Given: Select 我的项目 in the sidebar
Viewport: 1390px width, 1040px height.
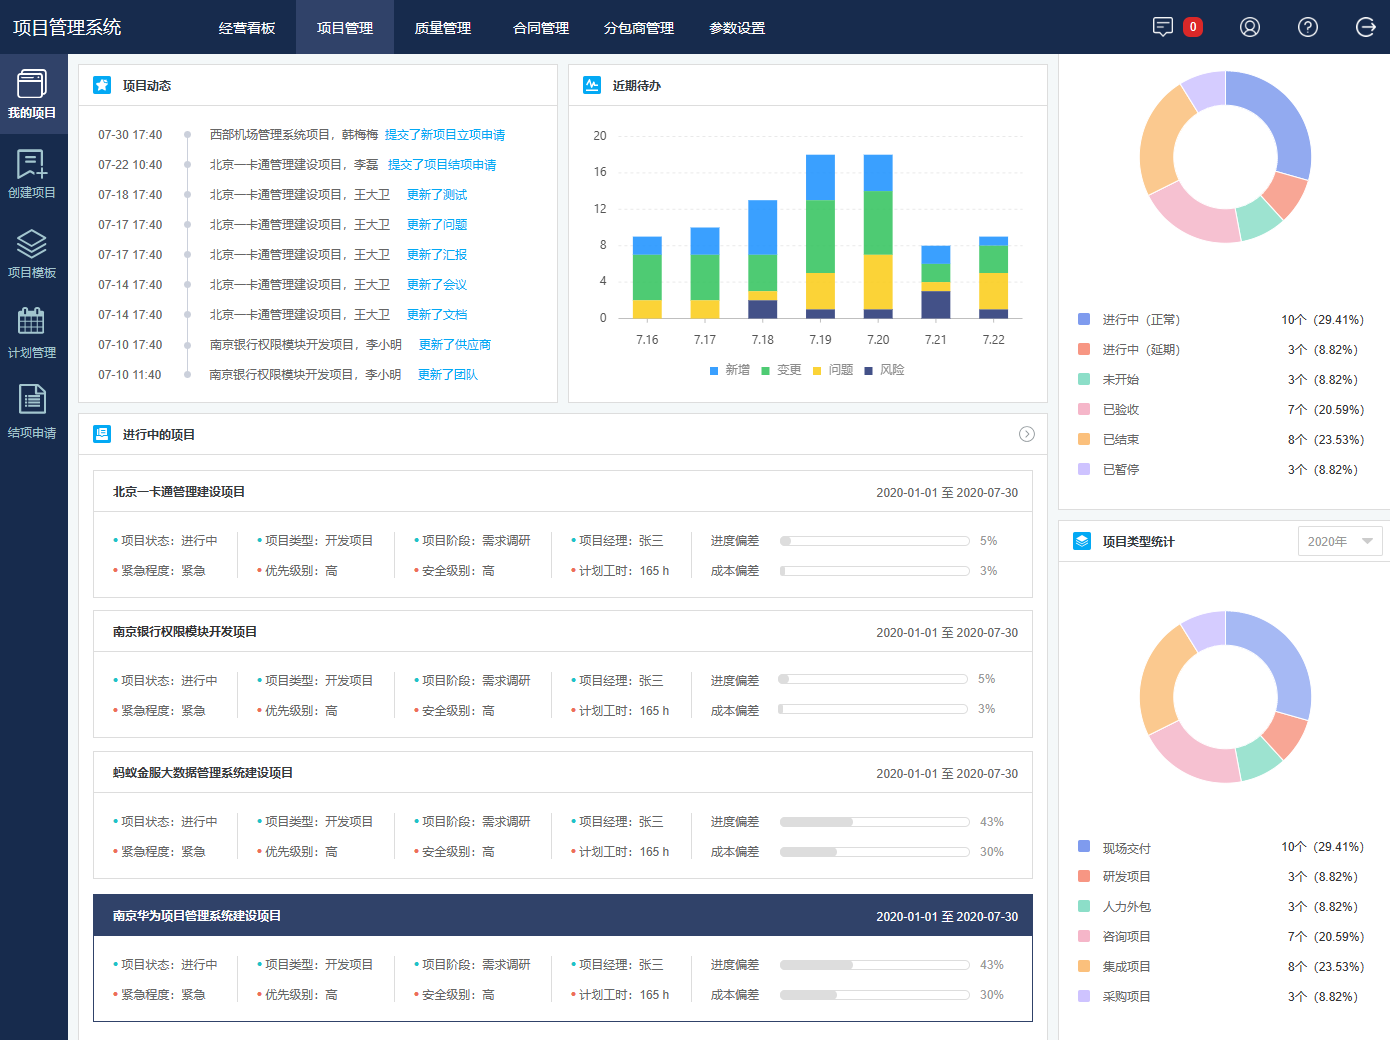Looking at the screenshot, I should coord(33,94).
